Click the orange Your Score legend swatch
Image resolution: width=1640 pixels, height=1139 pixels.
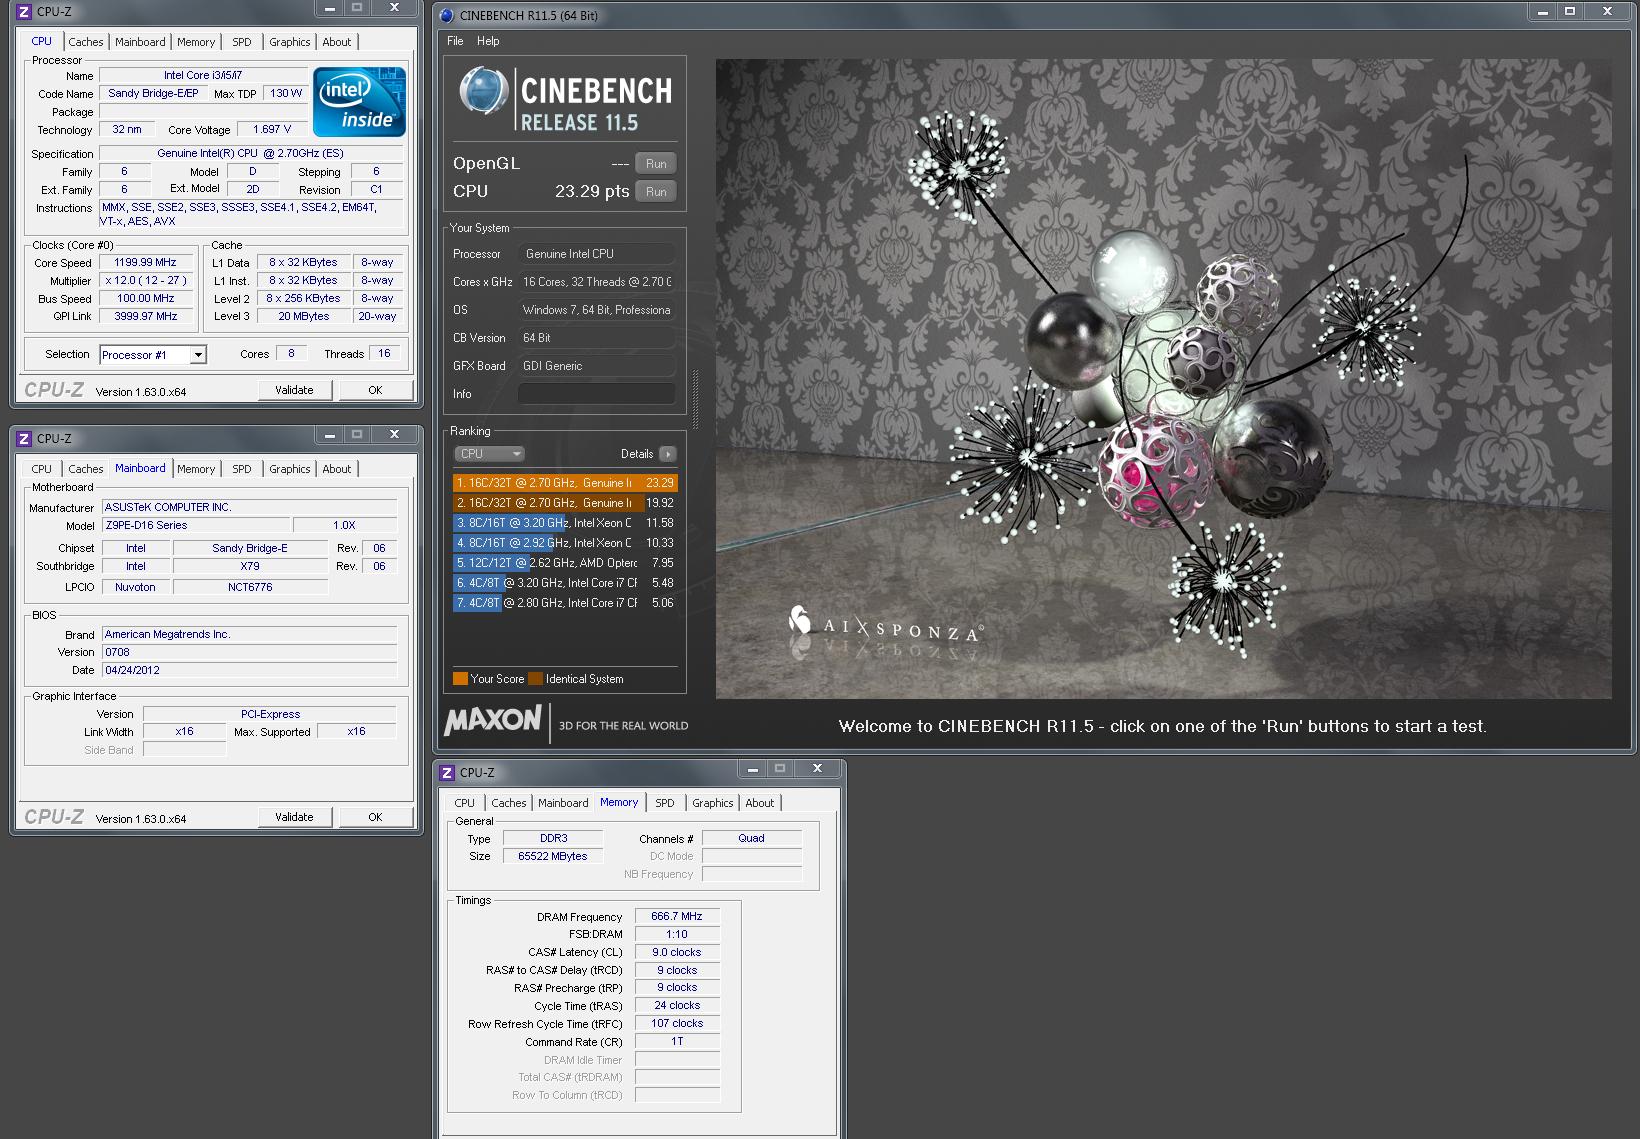point(460,678)
